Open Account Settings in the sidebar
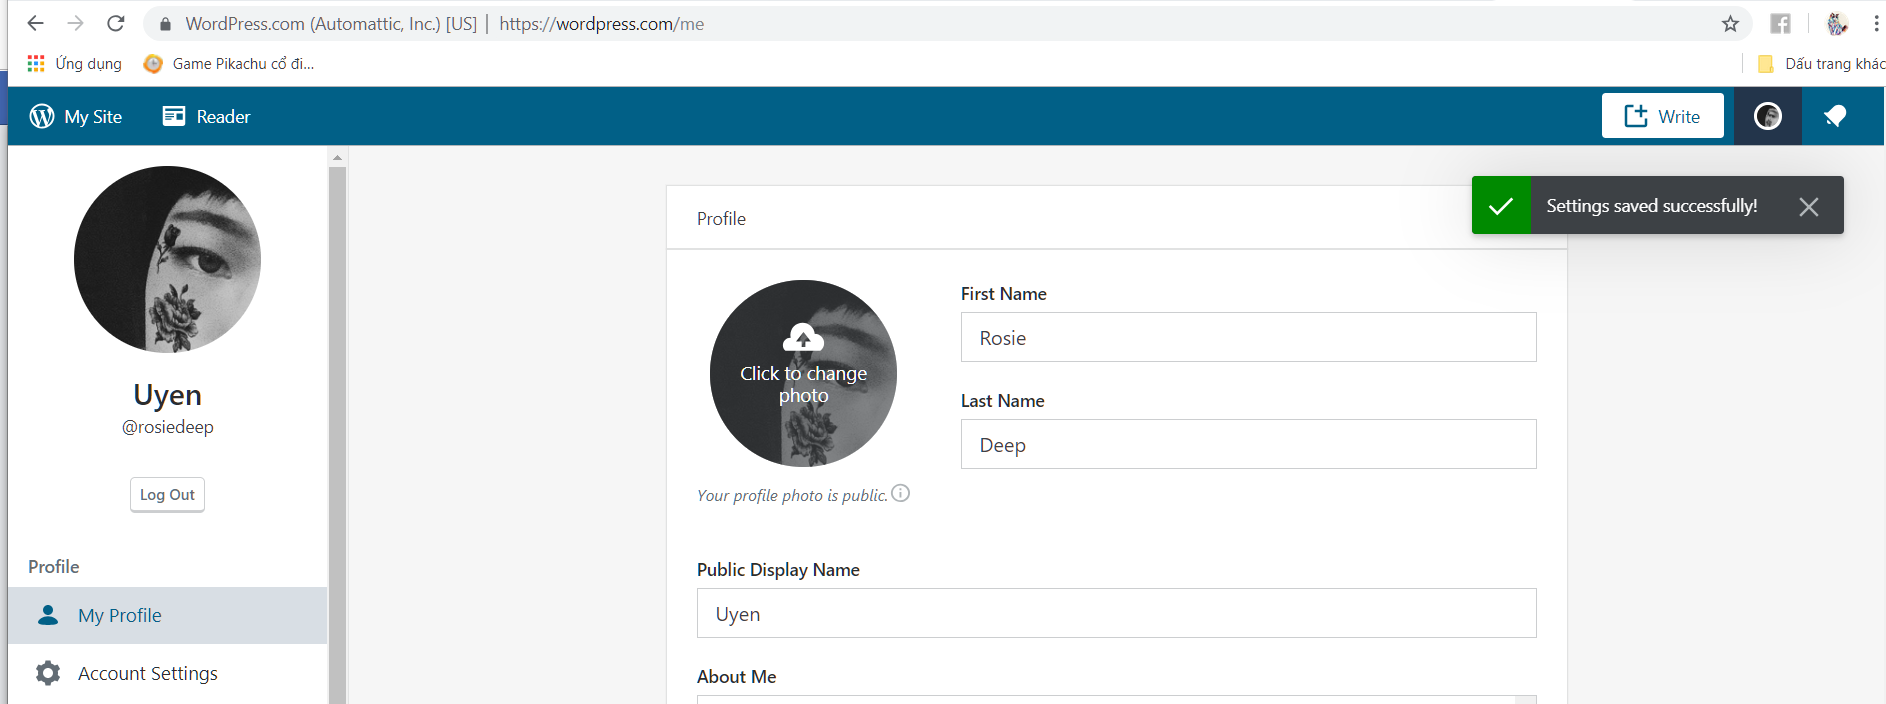 [x=147, y=673]
